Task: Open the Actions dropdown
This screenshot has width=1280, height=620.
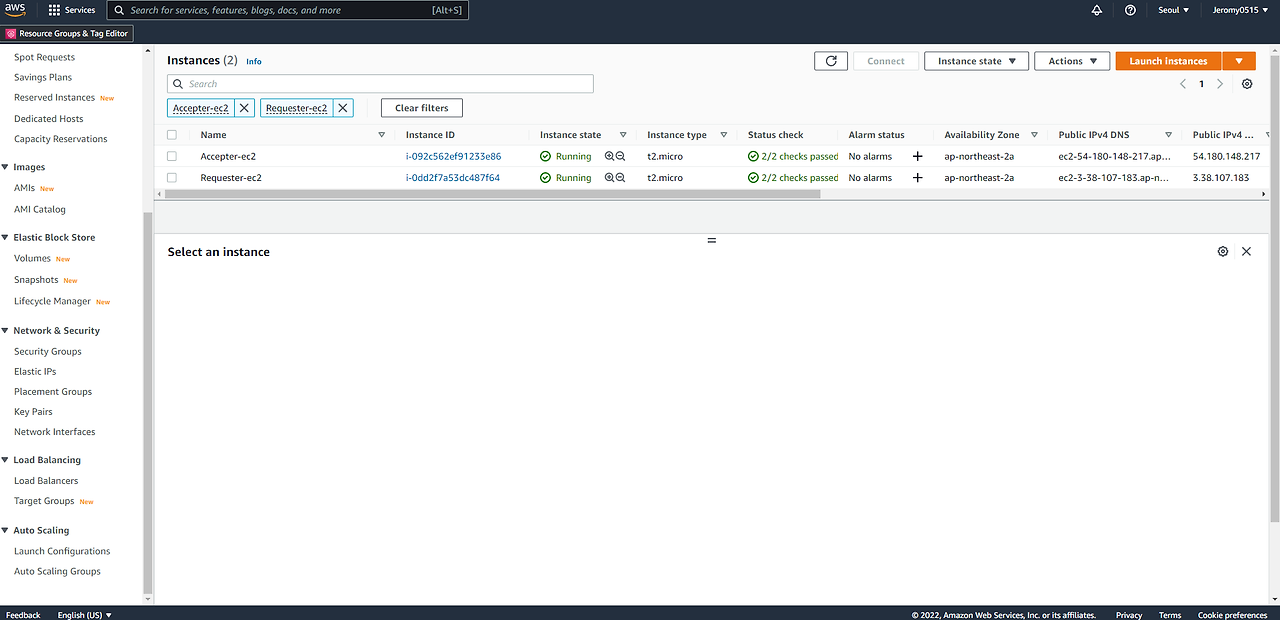Action: (1072, 61)
